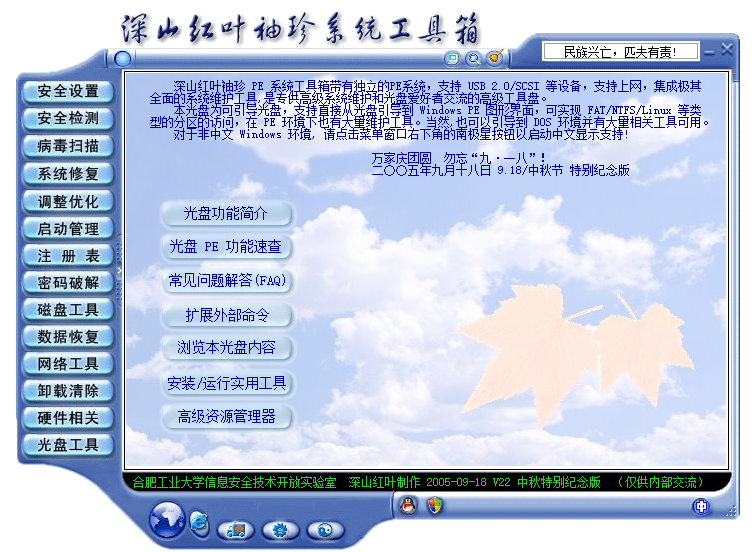This screenshot has height=552, width=752.
Task: Click the computer monitor icon in top toolbar
Action: point(452,59)
